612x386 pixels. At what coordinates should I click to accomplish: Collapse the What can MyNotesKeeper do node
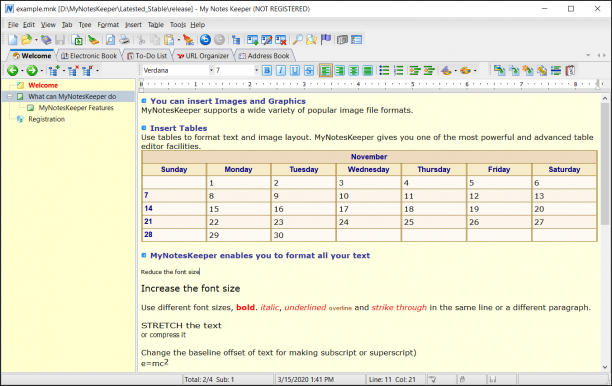coord(10,96)
